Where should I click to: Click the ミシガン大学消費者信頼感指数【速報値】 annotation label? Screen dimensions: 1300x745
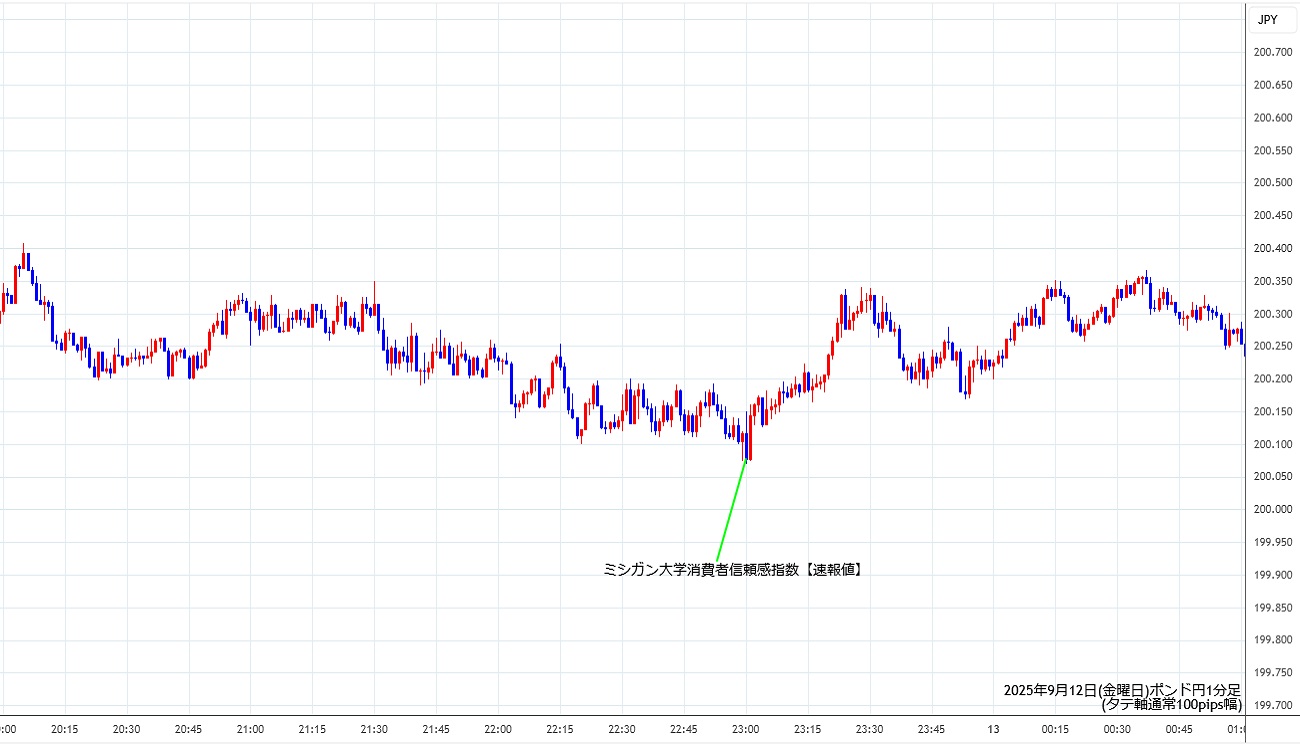733,570
